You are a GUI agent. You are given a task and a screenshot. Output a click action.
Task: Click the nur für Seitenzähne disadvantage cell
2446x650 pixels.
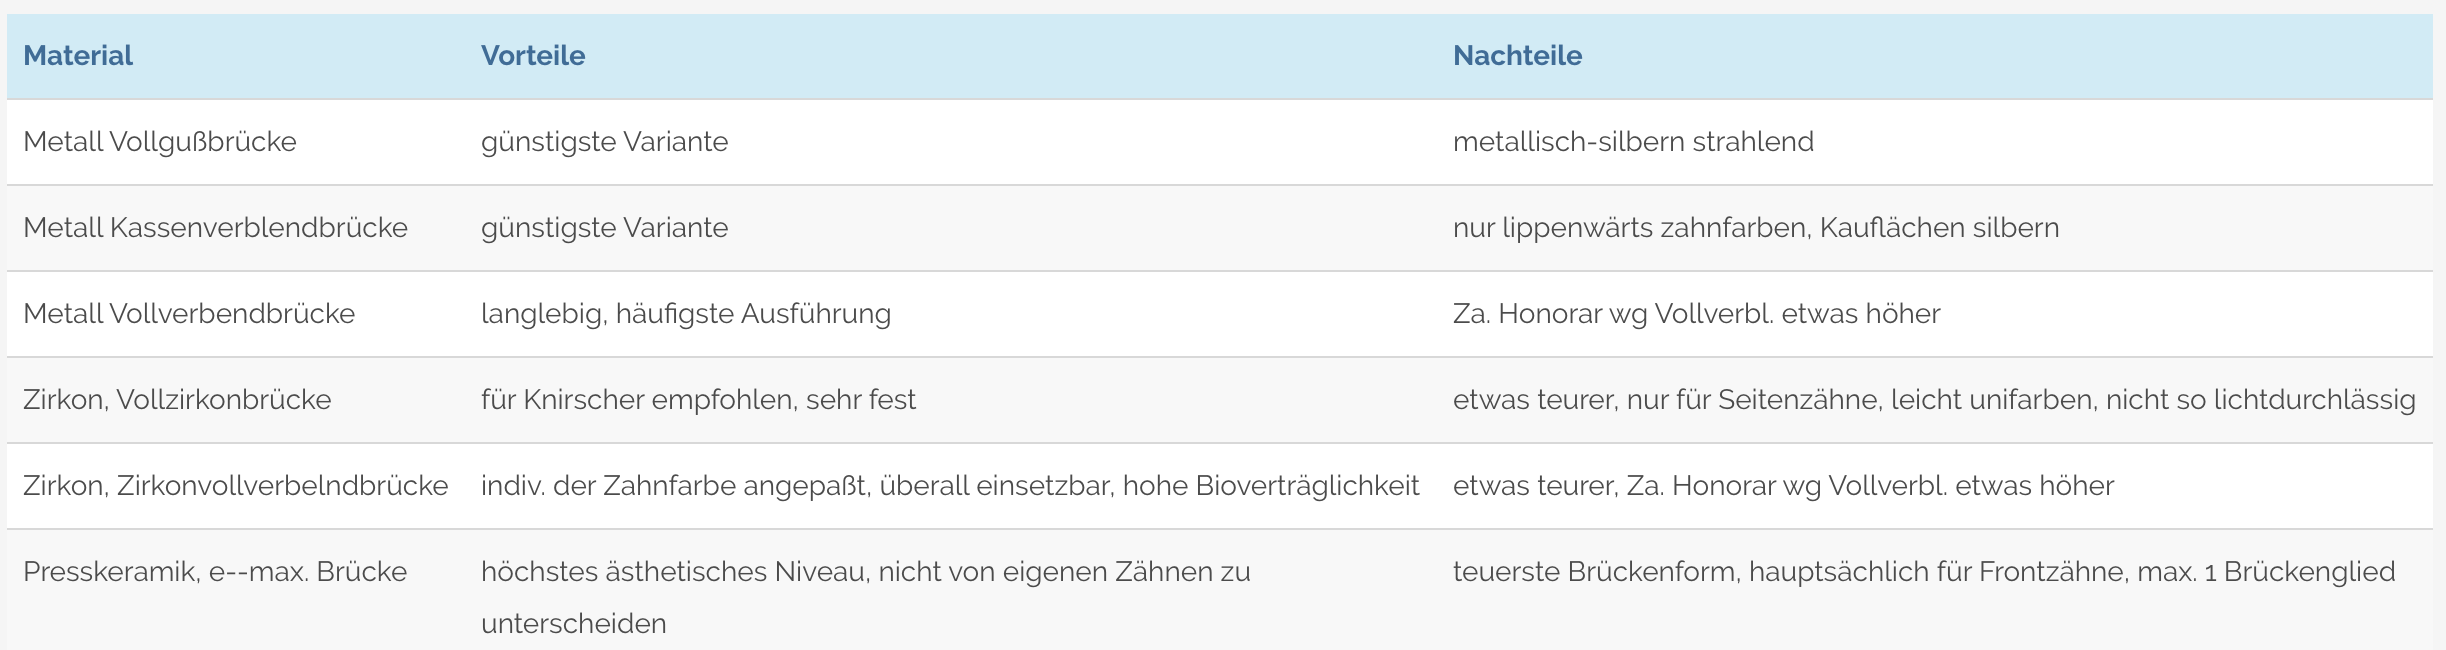(x=1933, y=400)
